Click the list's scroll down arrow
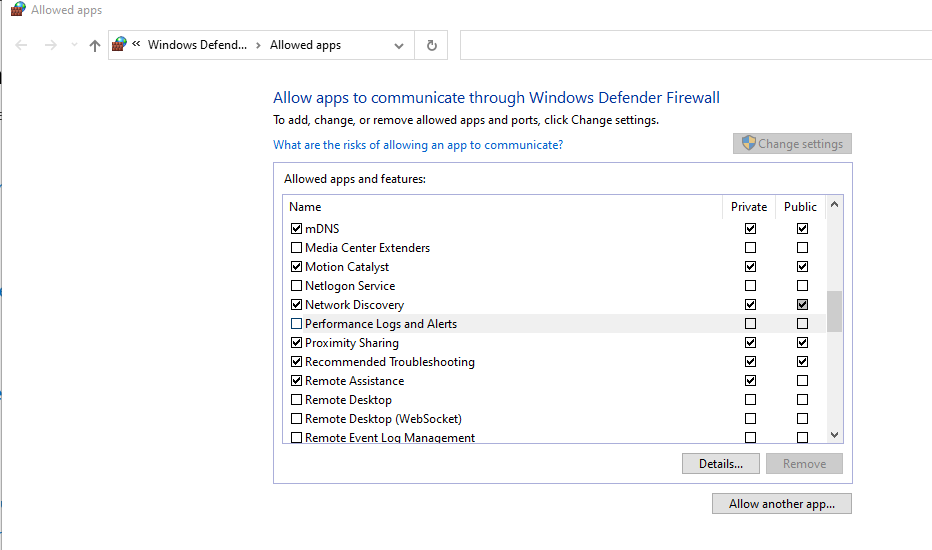This screenshot has height=550, width=932. click(835, 435)
